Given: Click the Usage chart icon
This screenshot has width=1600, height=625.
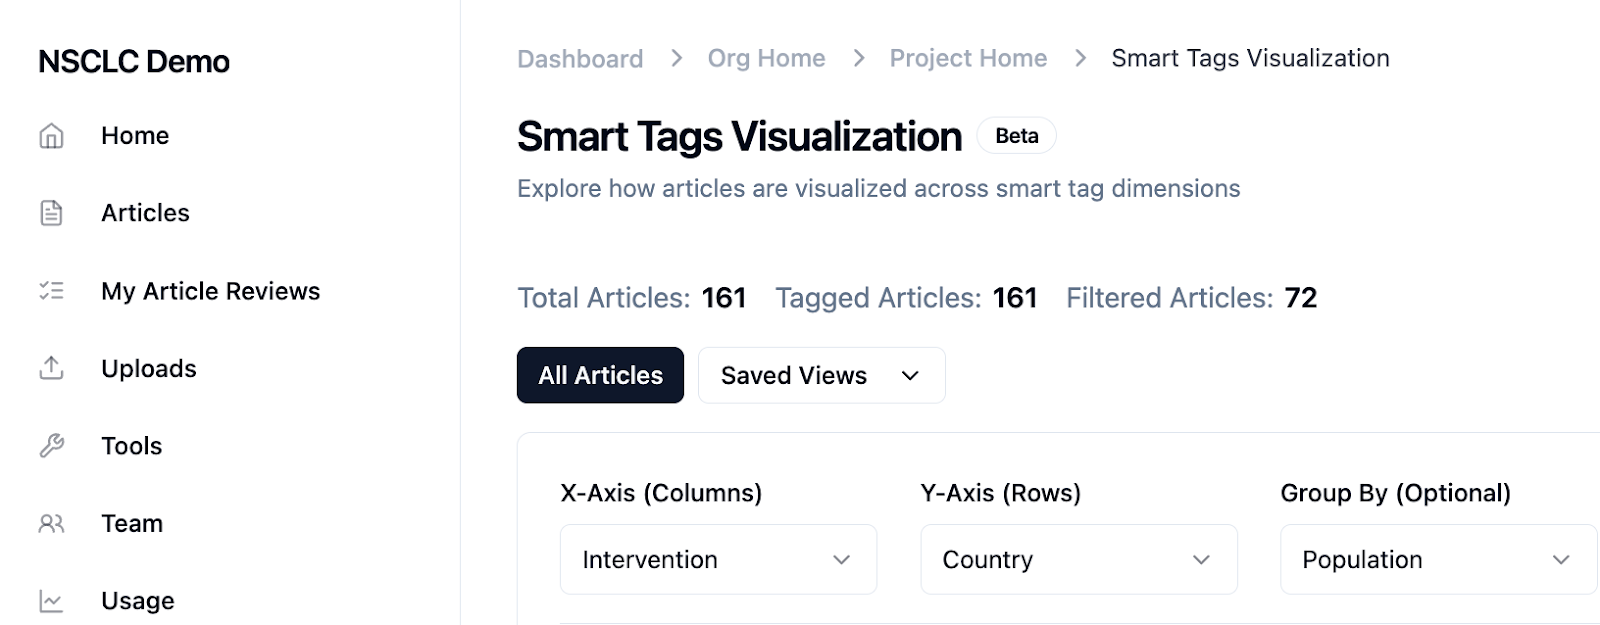Looking at the screenshot, I should tap(51, 601).
